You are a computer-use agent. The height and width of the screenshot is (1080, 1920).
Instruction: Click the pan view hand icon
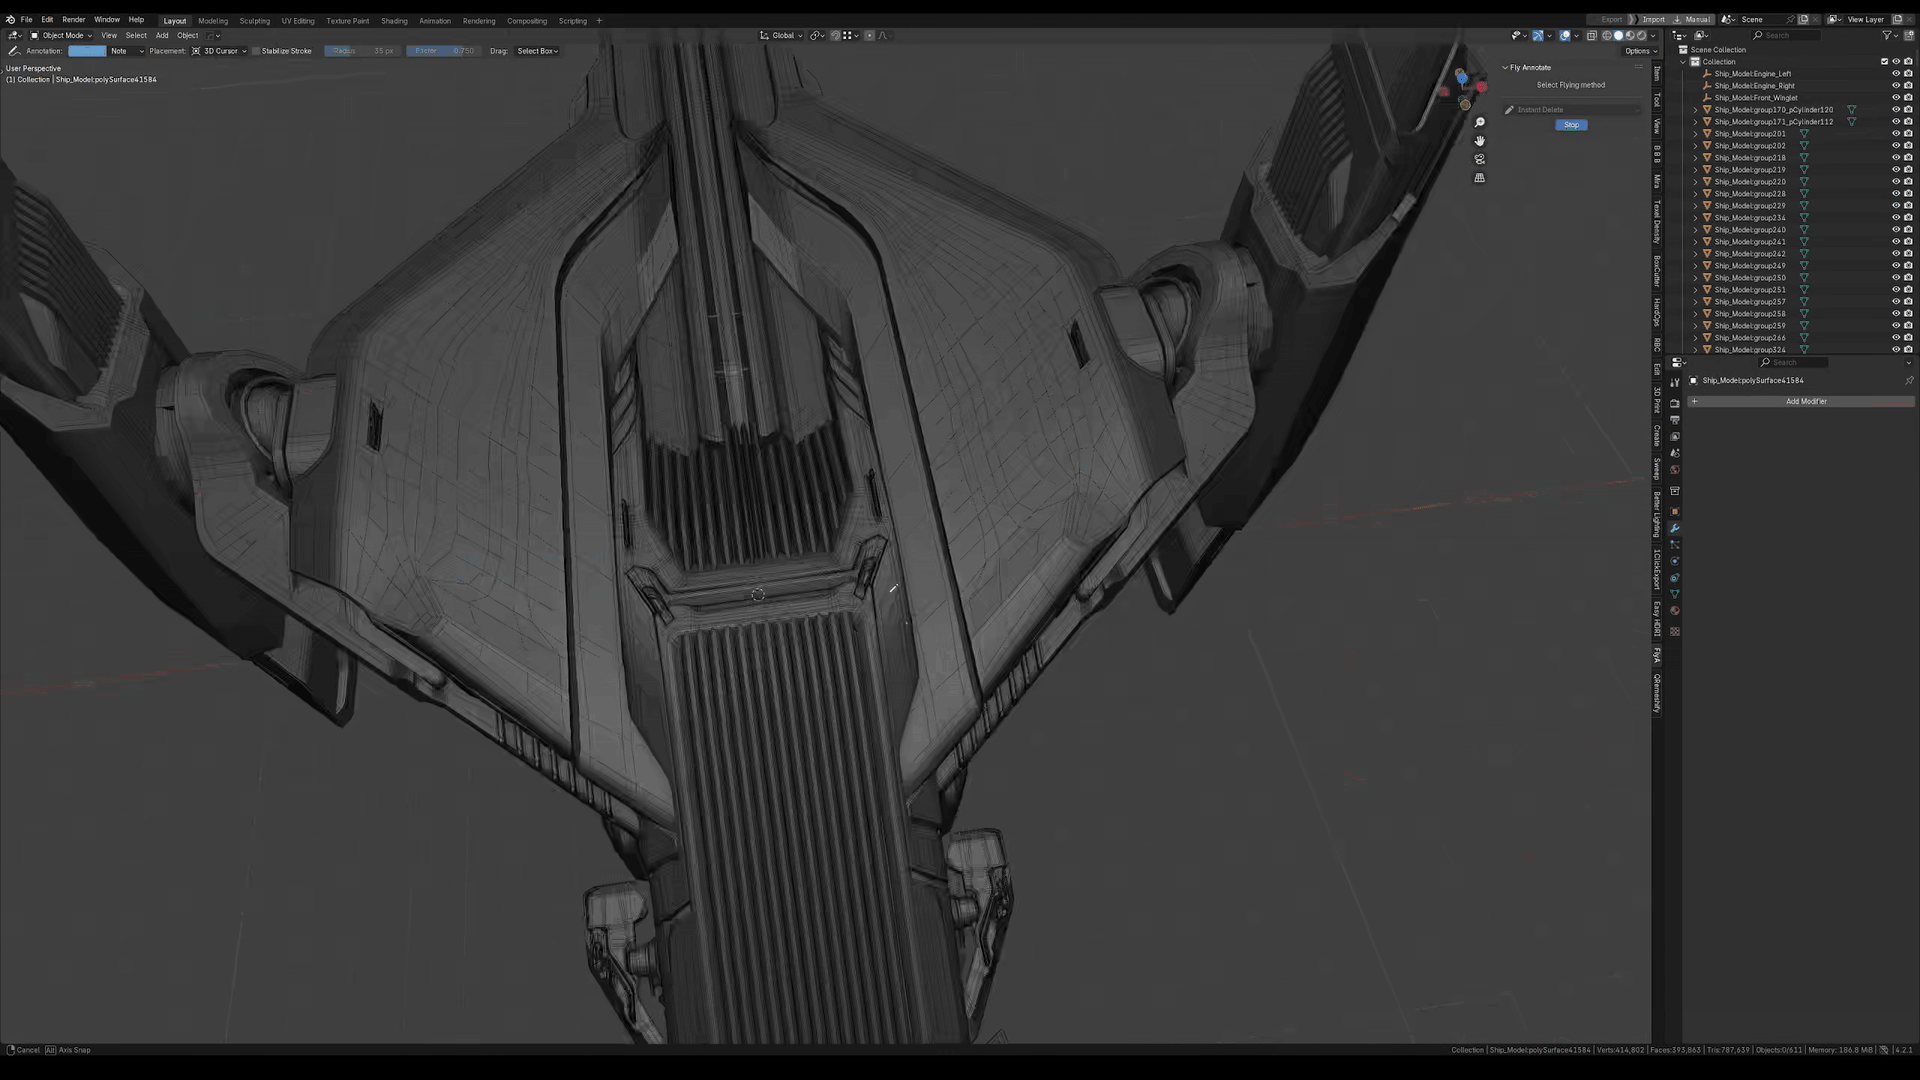click(x=1479, y=141)
